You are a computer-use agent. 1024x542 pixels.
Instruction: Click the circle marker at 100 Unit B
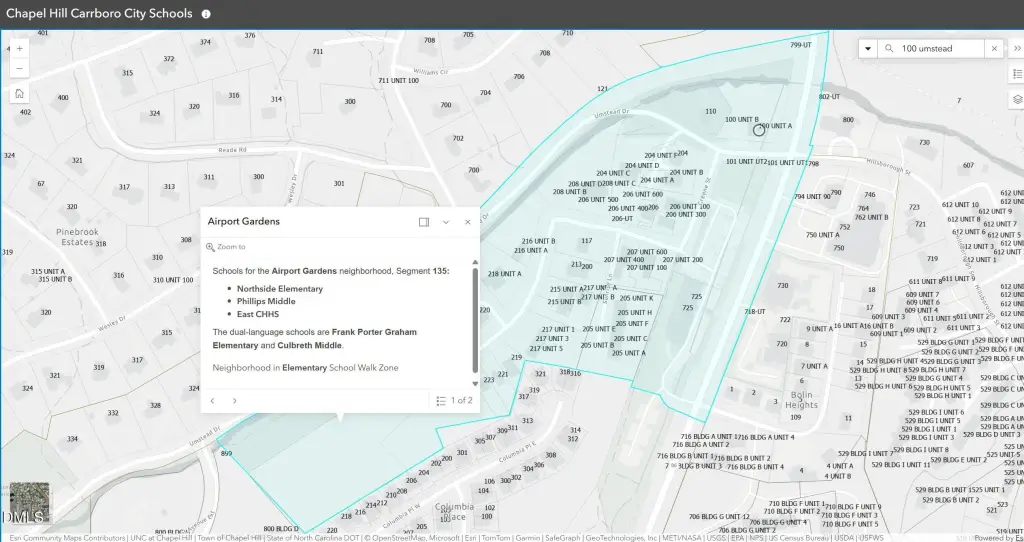tap(758, 130)
